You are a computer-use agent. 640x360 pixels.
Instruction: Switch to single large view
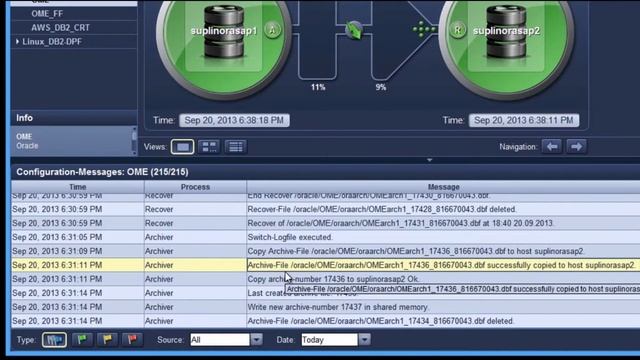coord(182,147)
